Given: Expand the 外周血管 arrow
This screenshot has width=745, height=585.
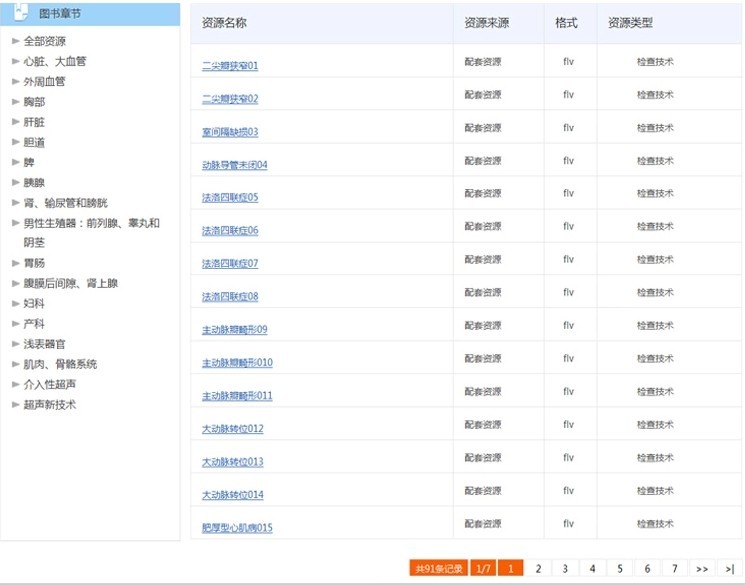Looking at the screenshot, I should click(x=16, y=82).
